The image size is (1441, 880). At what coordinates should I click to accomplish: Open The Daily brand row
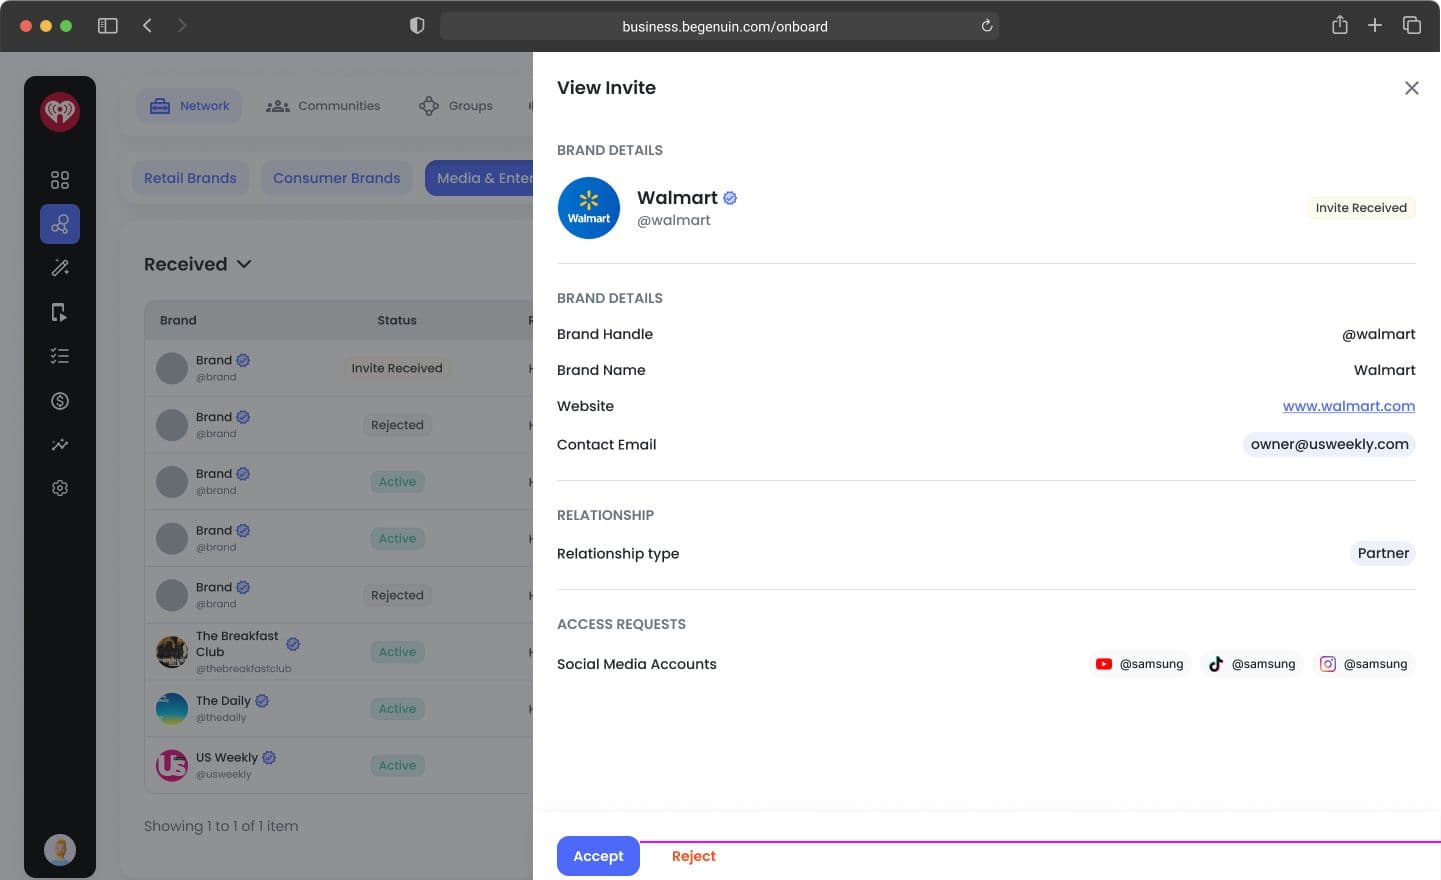click(339, 709)
